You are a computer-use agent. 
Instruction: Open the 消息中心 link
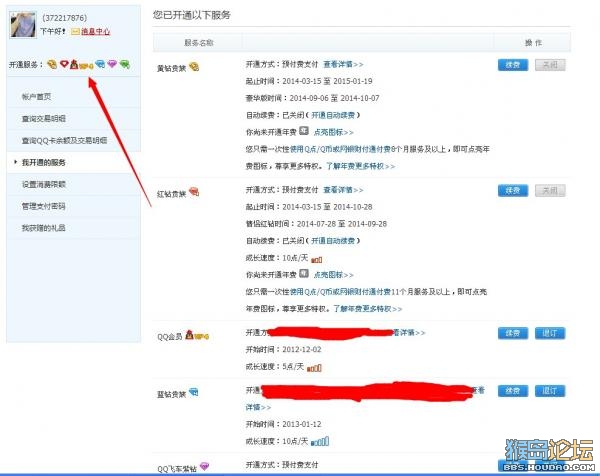pos(95,31)
